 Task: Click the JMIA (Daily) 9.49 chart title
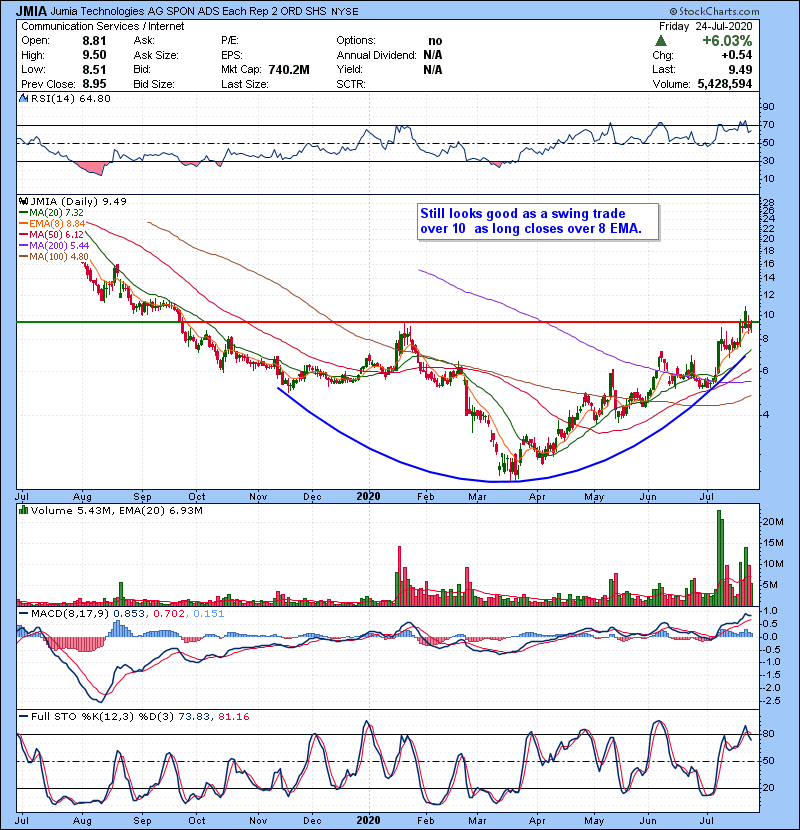coord(78,201)
